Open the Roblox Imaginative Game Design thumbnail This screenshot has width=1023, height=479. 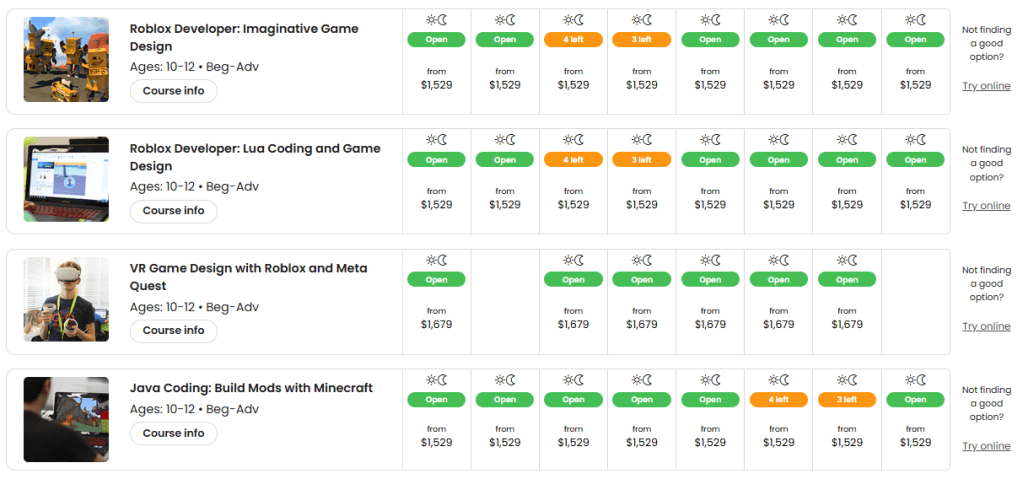click(66, 59)
